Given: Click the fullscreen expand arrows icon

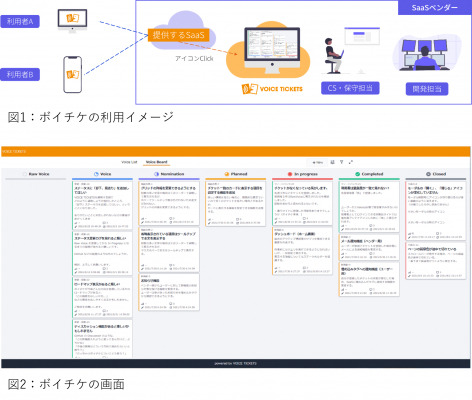Looking at the screenshot, I should [350, 162].
